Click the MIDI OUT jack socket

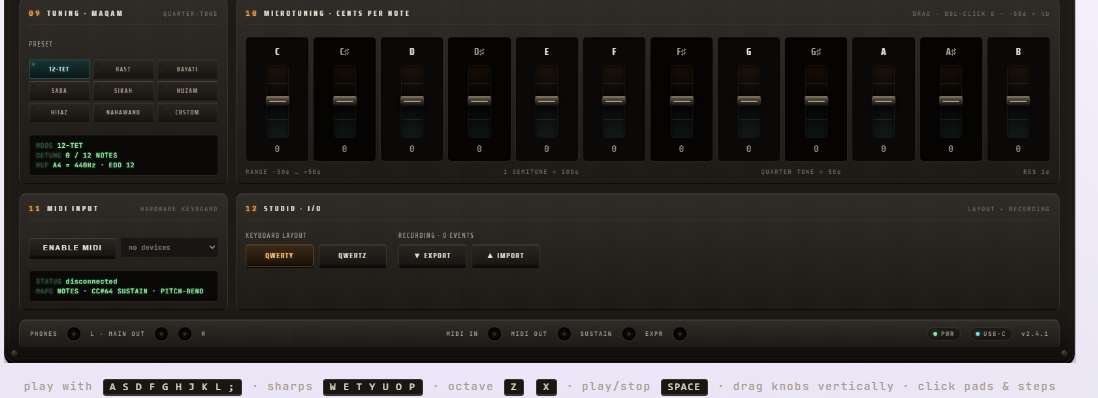[x=564, y=334]
